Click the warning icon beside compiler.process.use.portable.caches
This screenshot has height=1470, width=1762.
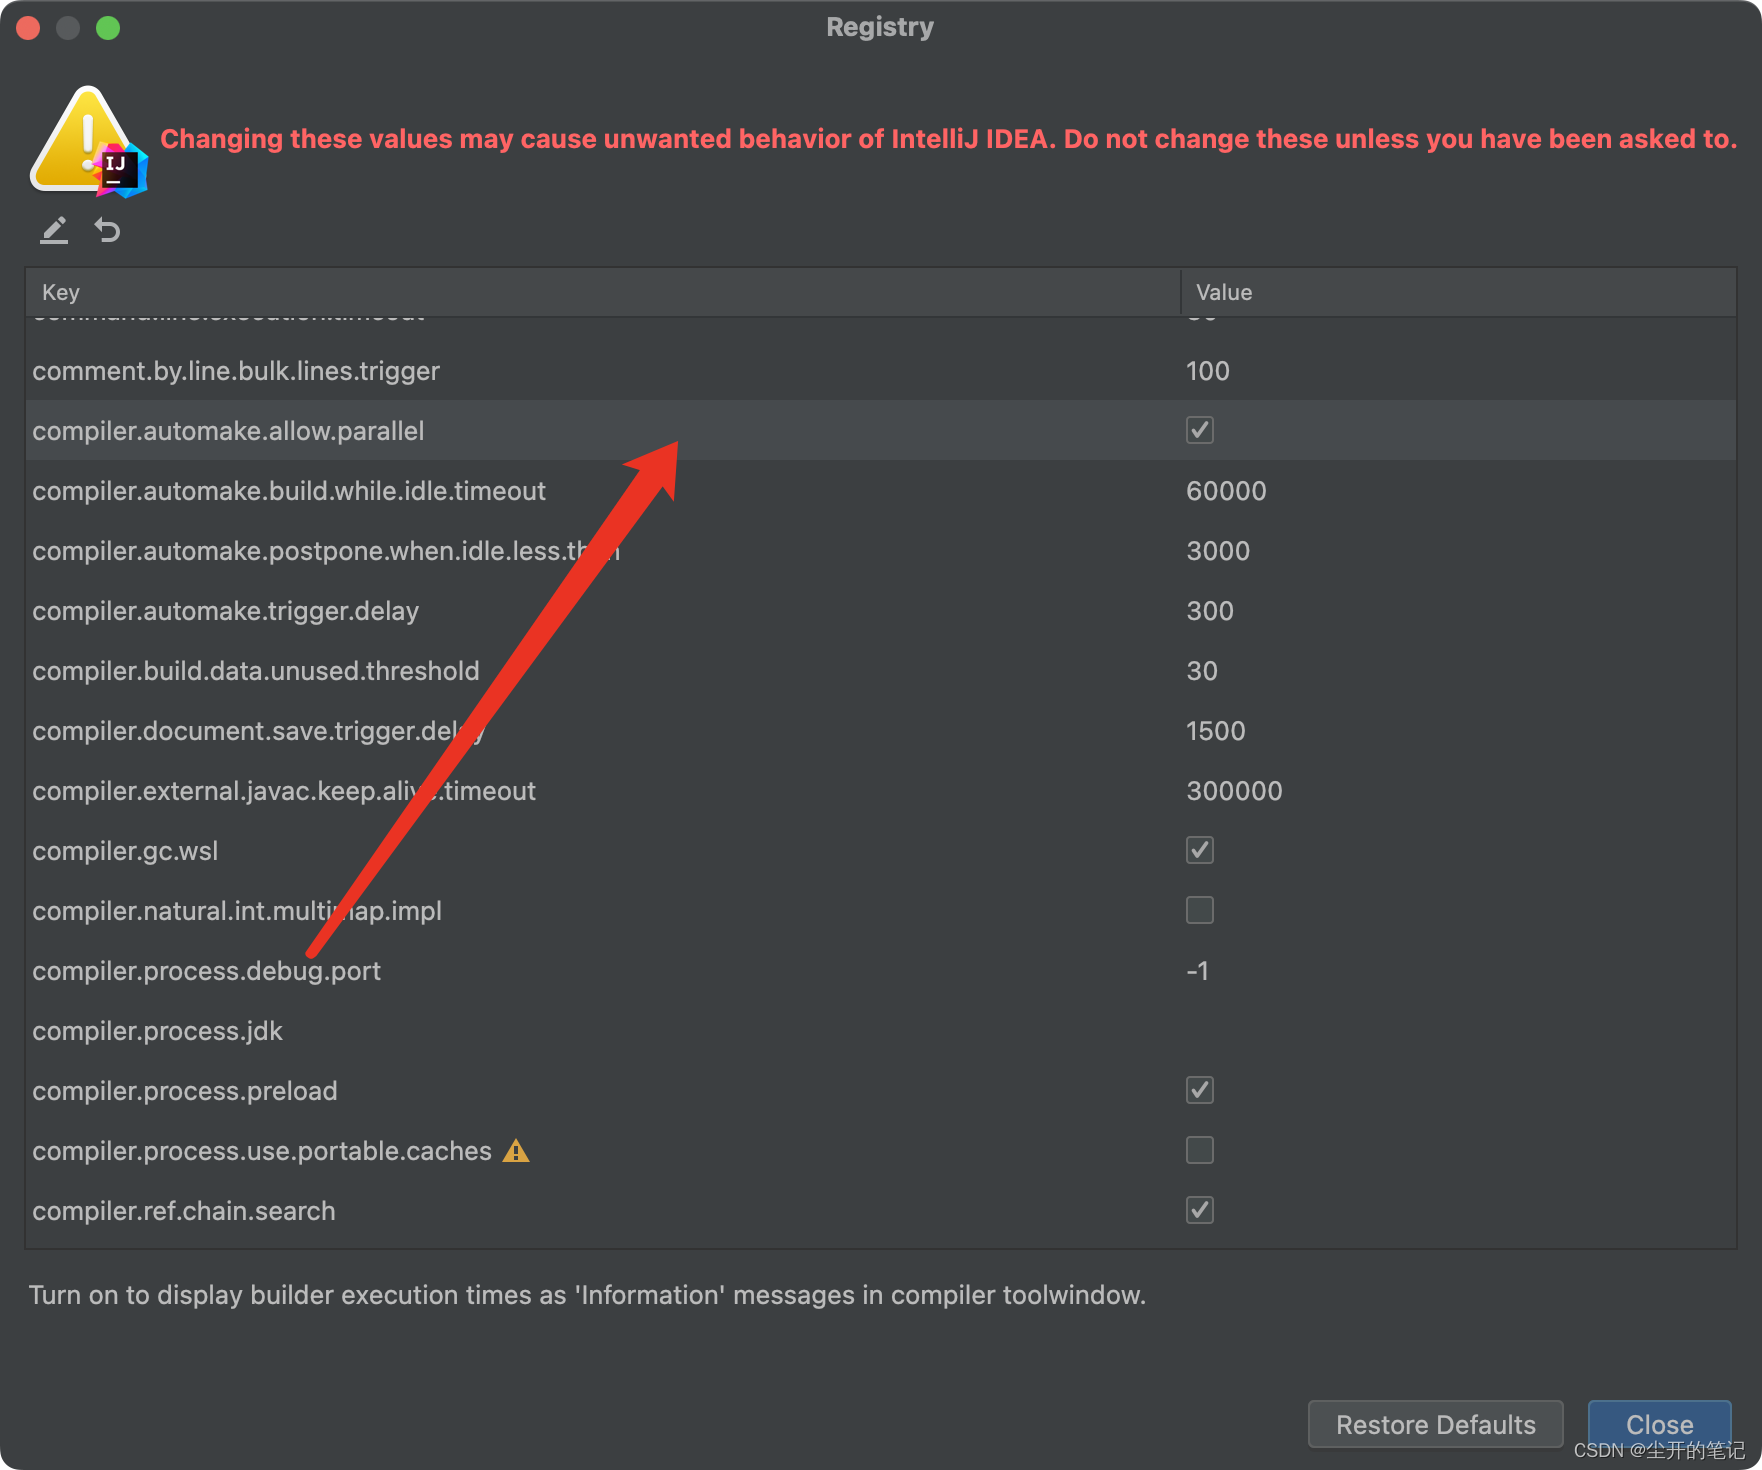click(516, 1151)
